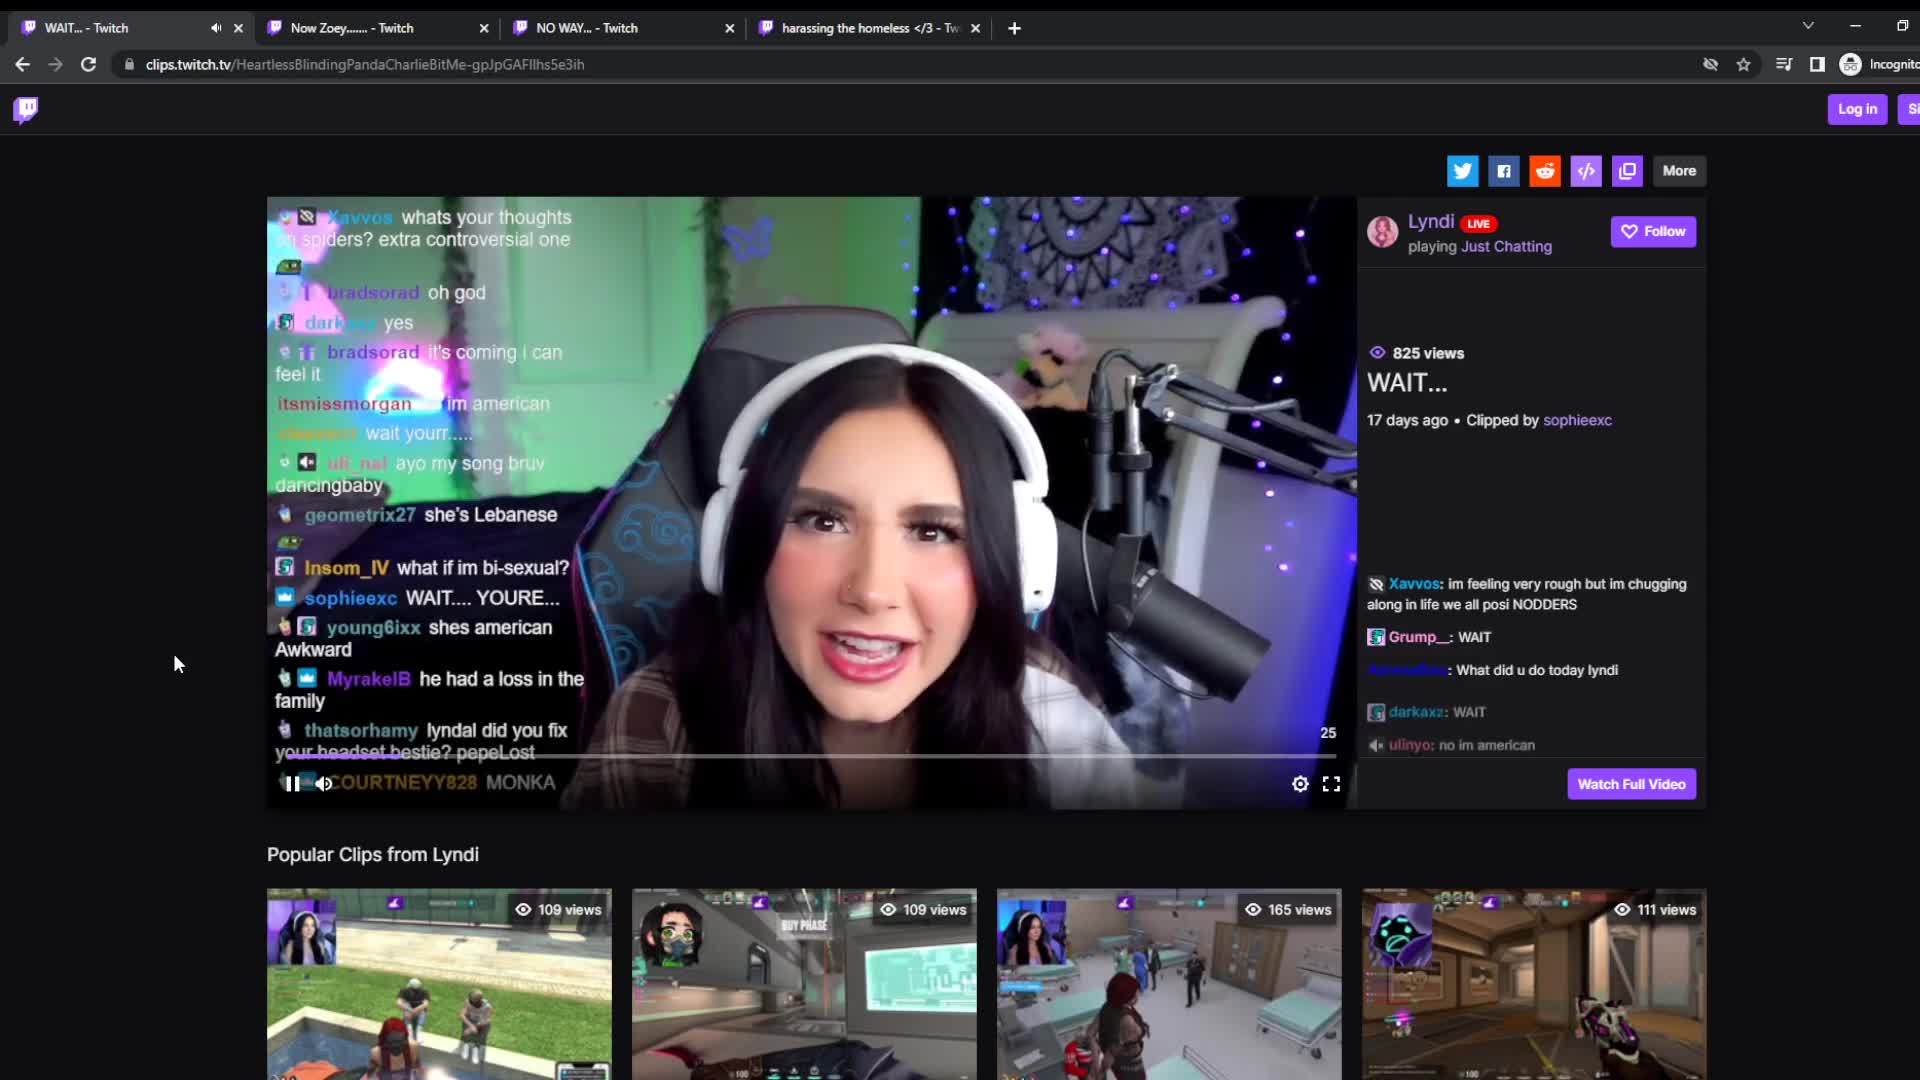The height and width of the screenshot is (1080, 1920).
Task: Click the Twitch logo home icon
Action: coord(26,109)
